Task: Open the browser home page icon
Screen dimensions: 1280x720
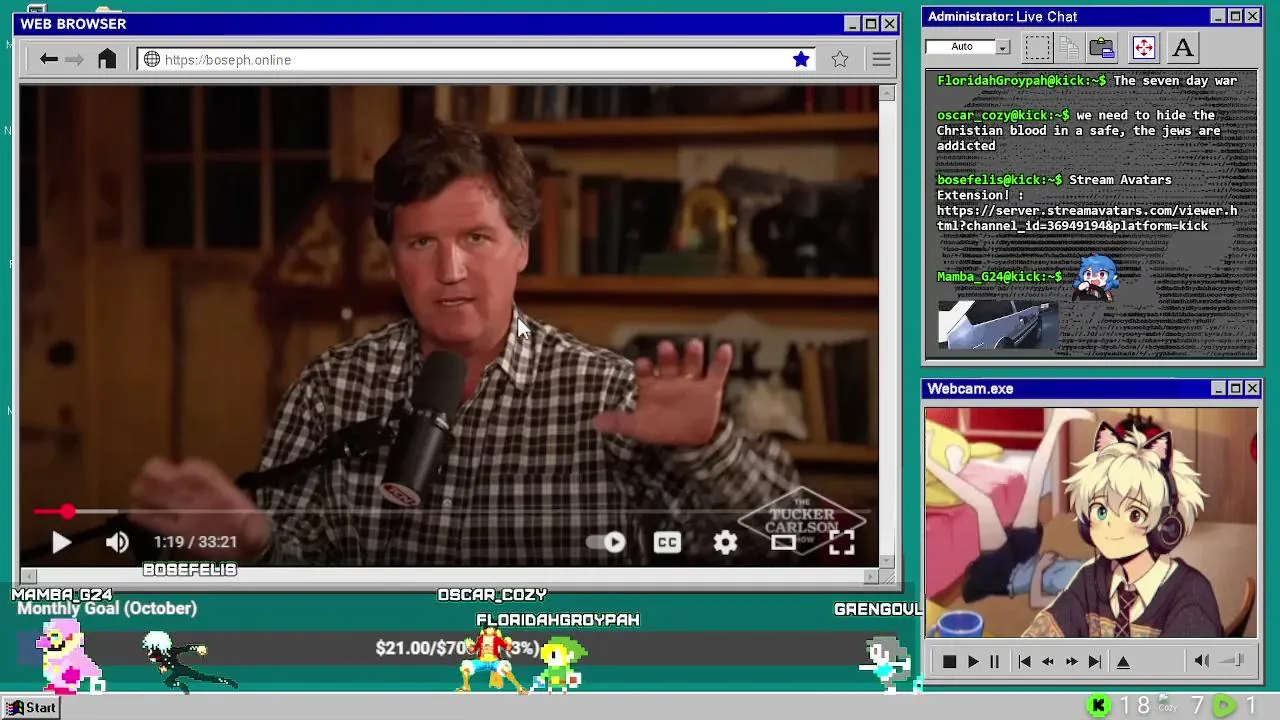Action: tap(107, 59)
